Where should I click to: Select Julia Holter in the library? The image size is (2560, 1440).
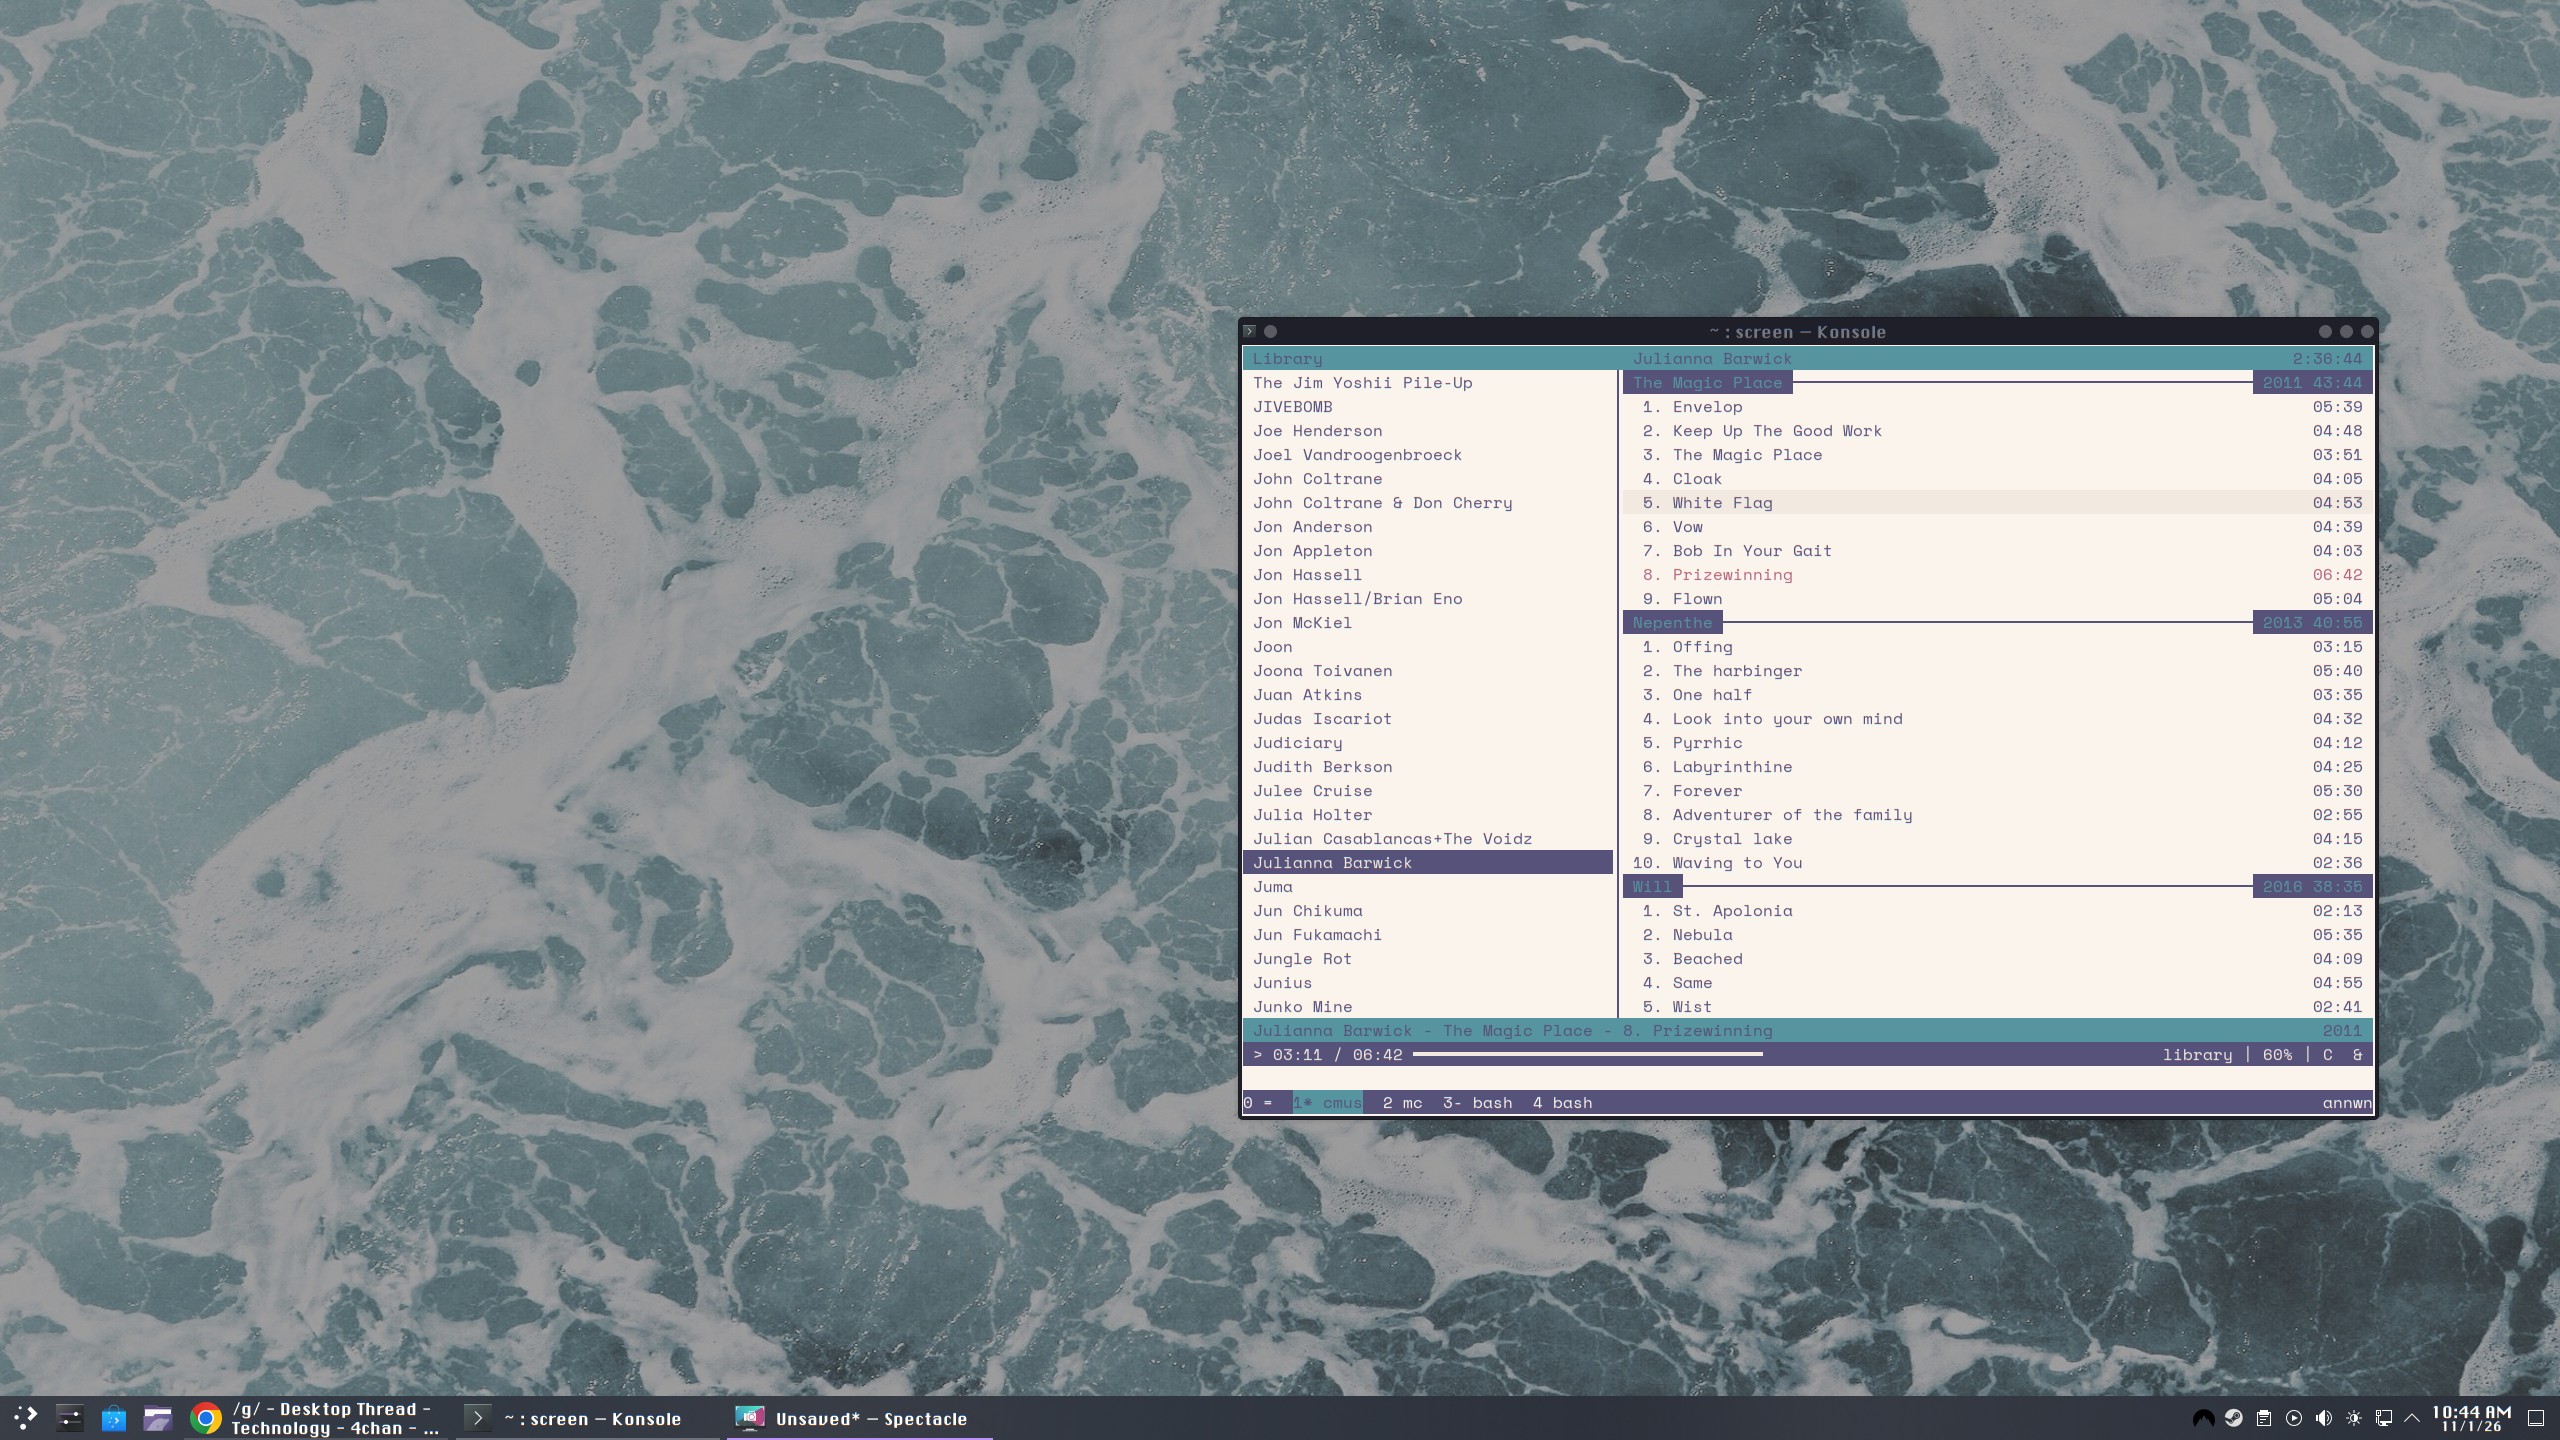(1312, 815)
